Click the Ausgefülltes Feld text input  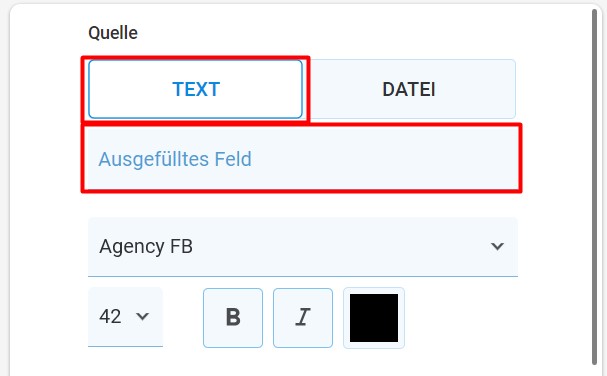click(x=301, y=158)
